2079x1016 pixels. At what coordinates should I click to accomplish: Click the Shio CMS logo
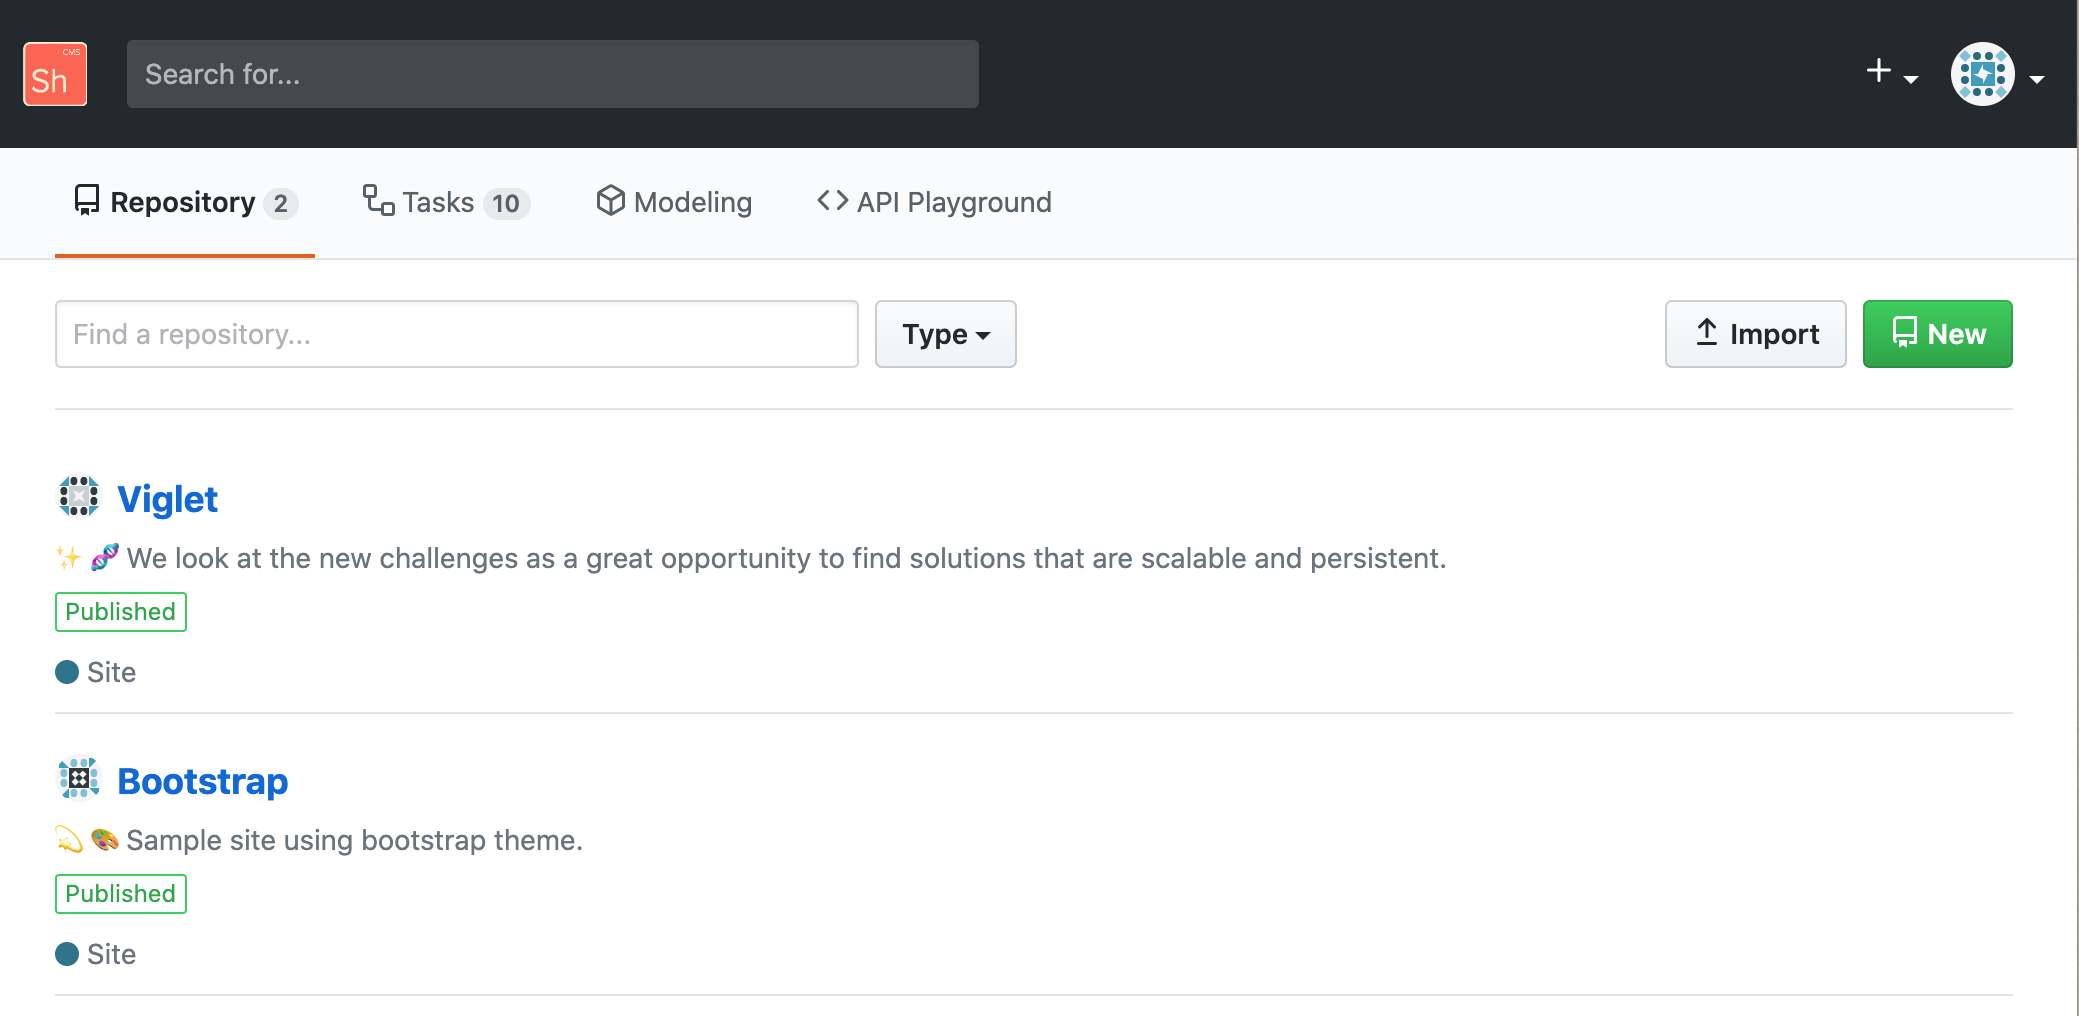tap(55, 74)
